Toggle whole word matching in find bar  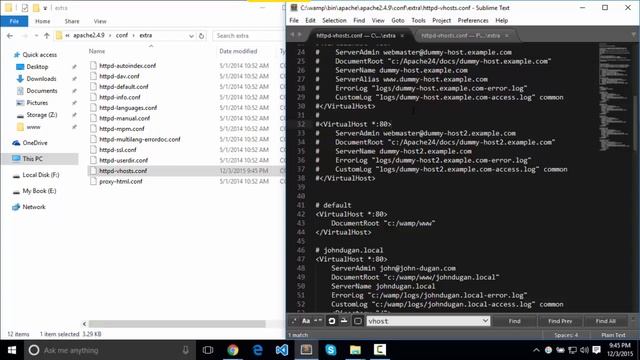pos(318,321)
